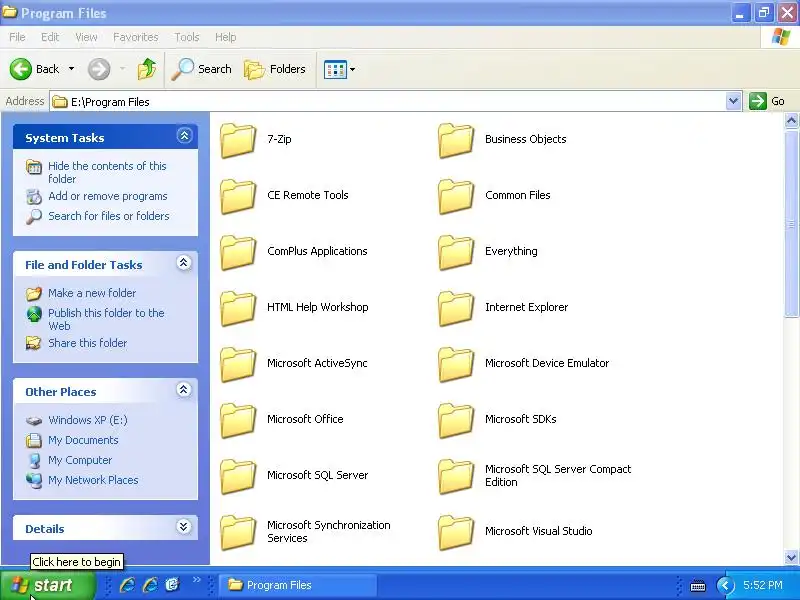Select SQL Server Compact Edition folder icon
Viewport: 800px width, 600px height.
(x=456, y=477)
